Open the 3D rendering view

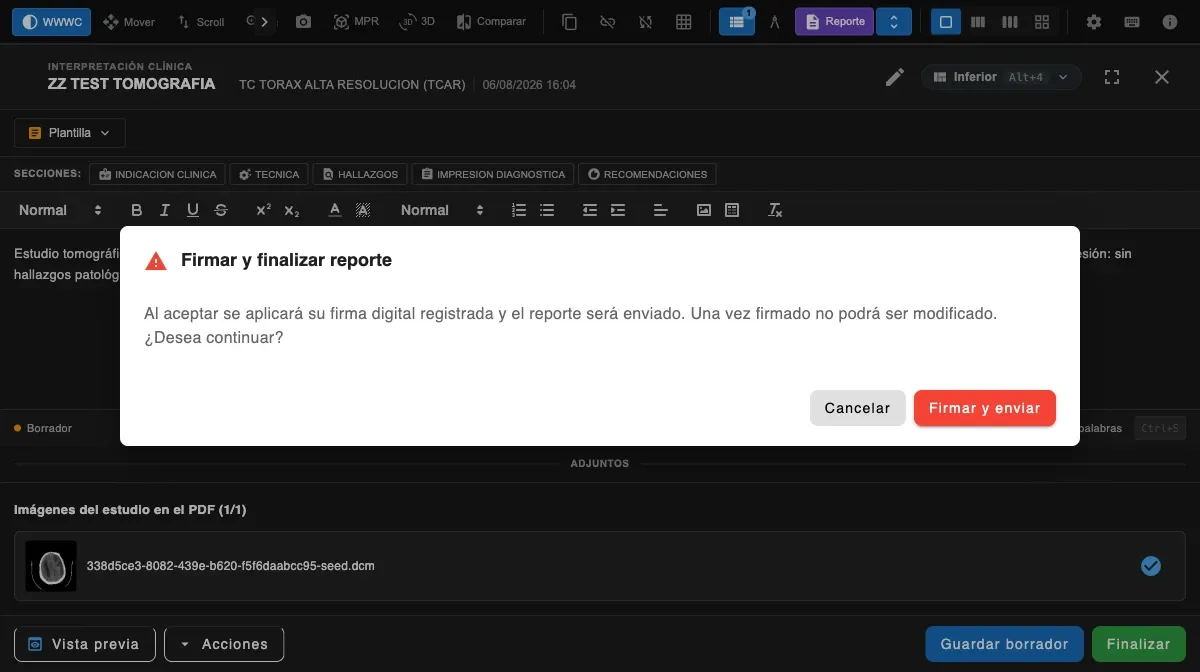click(x=417, y=21)
